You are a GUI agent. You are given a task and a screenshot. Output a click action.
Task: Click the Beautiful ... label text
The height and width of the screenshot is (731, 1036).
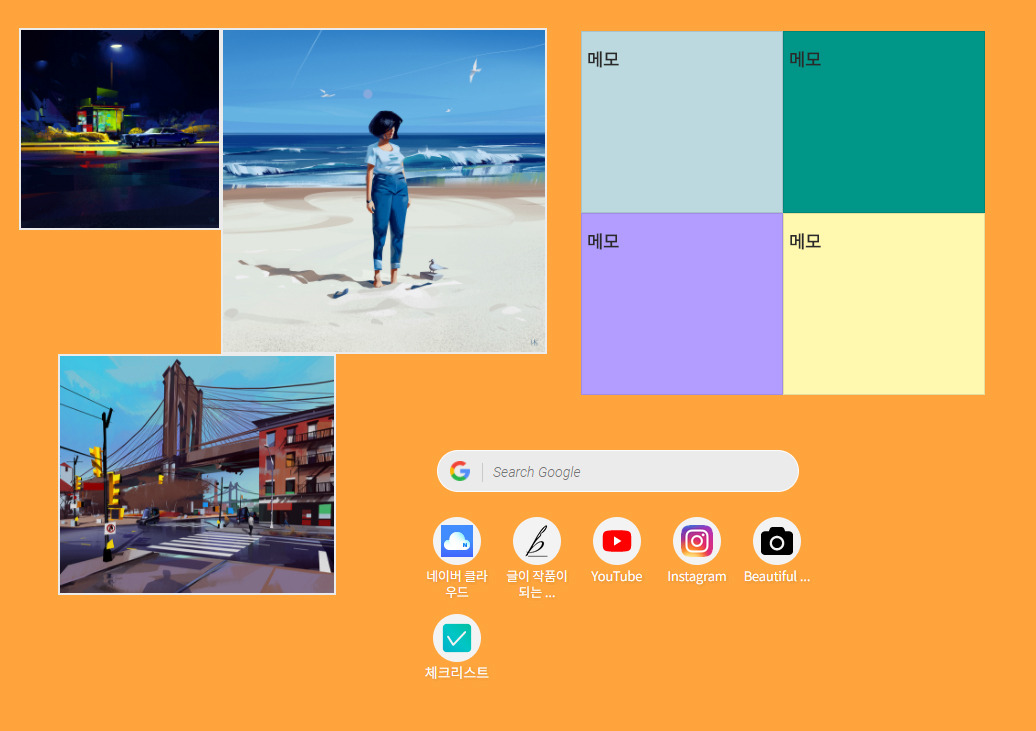[x=777, y=576]
